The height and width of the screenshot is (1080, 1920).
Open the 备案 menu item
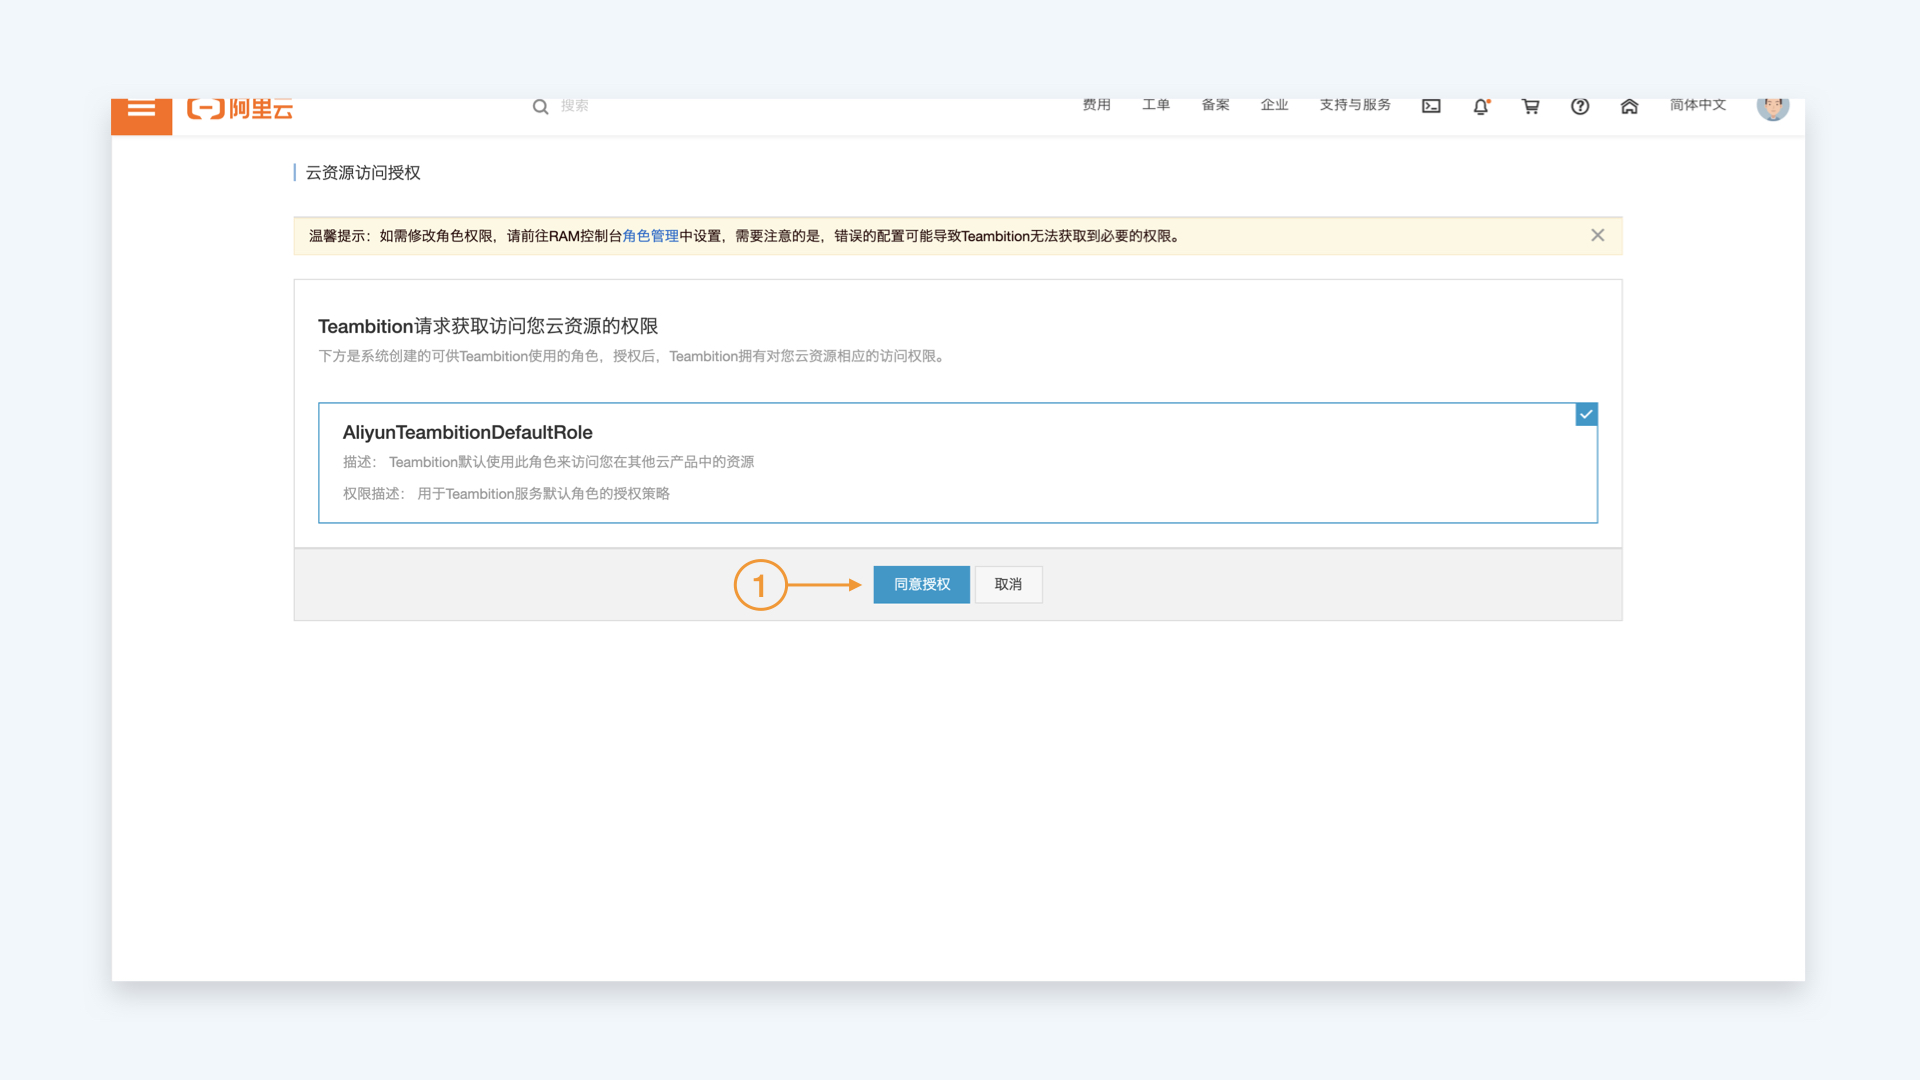click(1215, 105)
